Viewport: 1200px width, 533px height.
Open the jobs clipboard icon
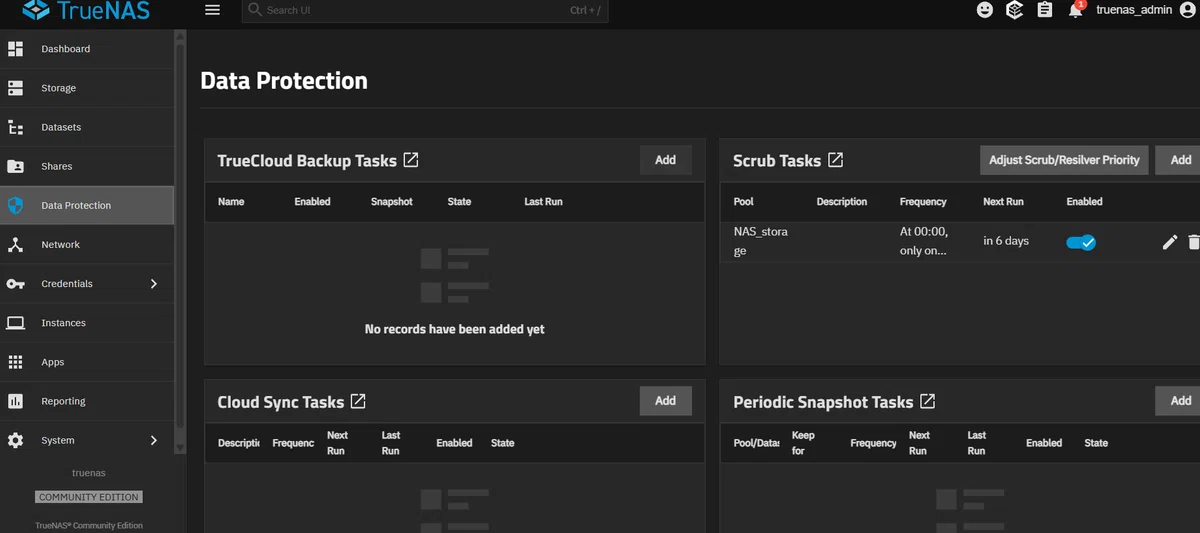click(1044, 10)
